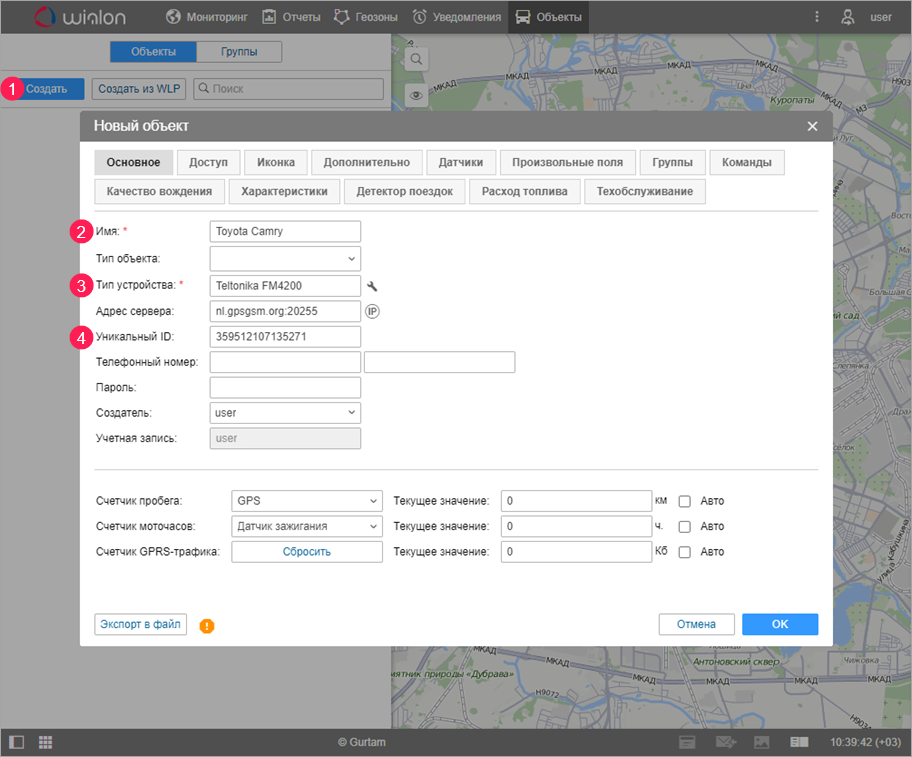The width and height of the screenshot is (912, 757).
Task: Switch to the Группы sub-tab in left panel
Action: point(239,52)
